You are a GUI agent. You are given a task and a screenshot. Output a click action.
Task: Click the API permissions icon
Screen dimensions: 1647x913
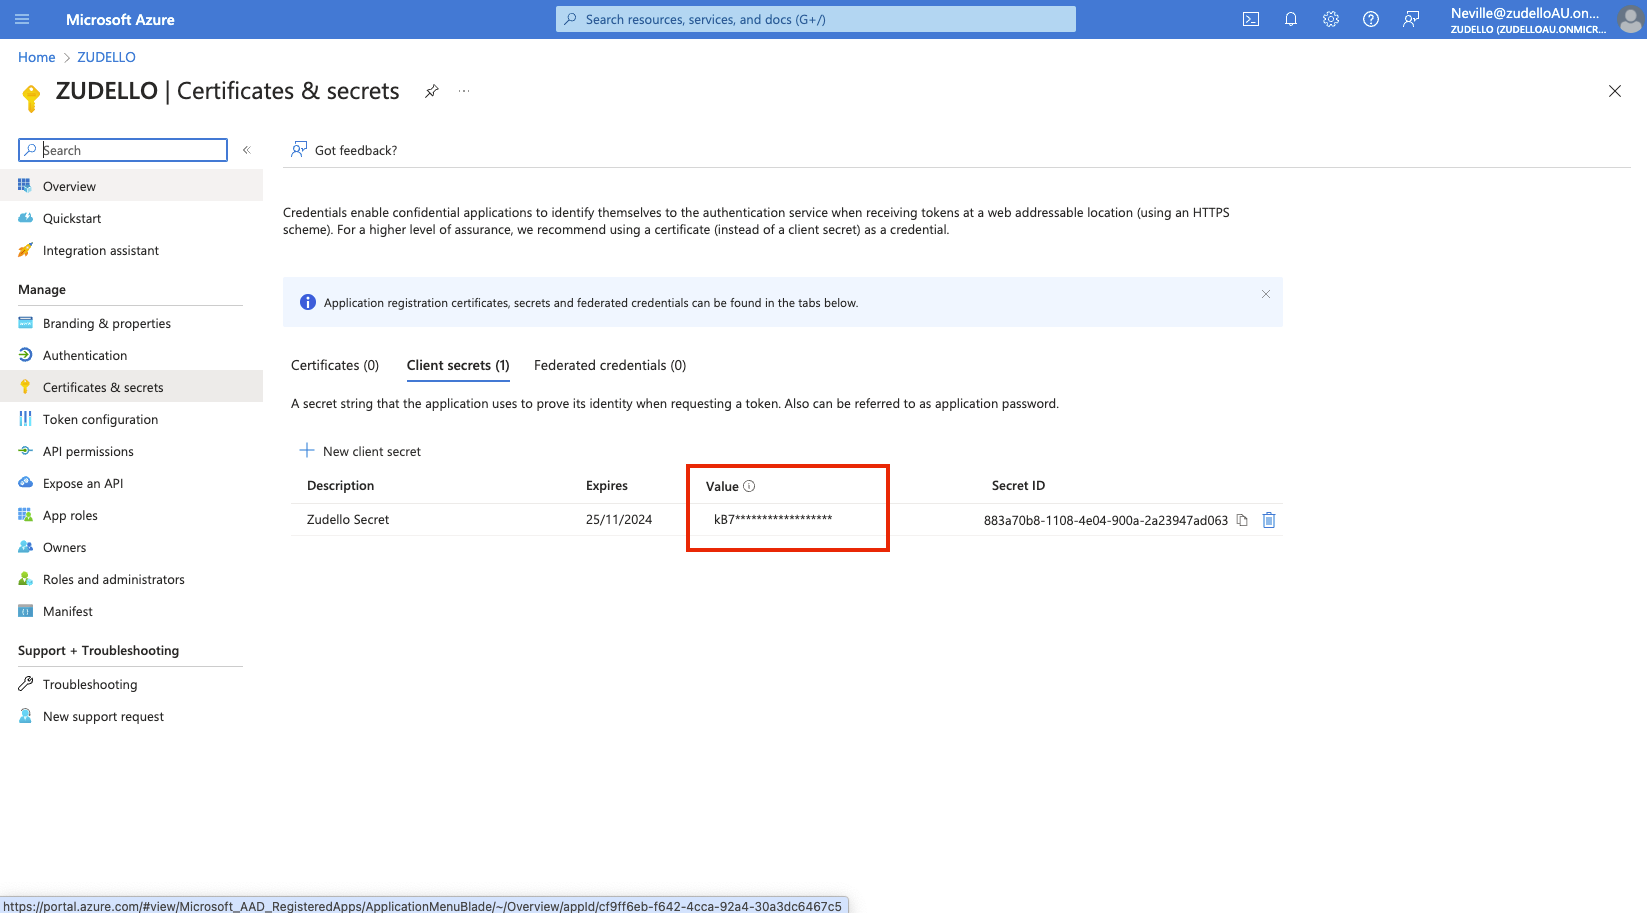25,451
